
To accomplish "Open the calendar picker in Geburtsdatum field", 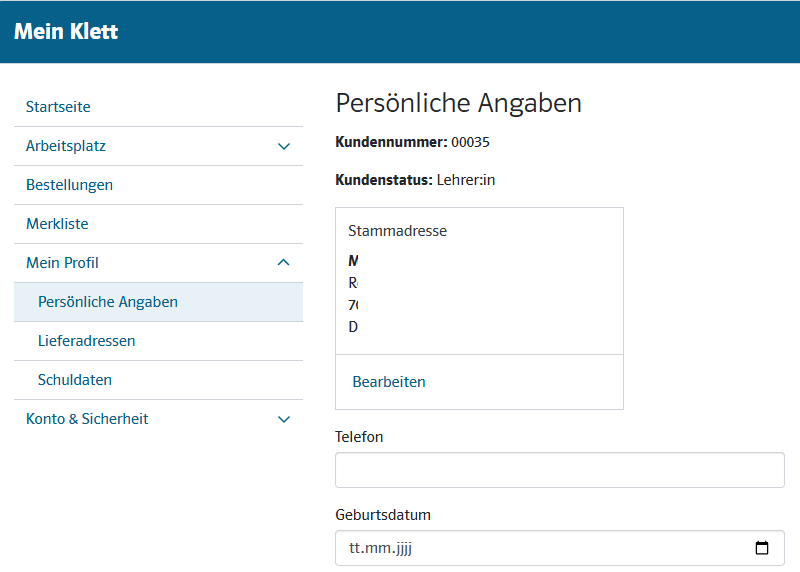I will click(761, 548).
